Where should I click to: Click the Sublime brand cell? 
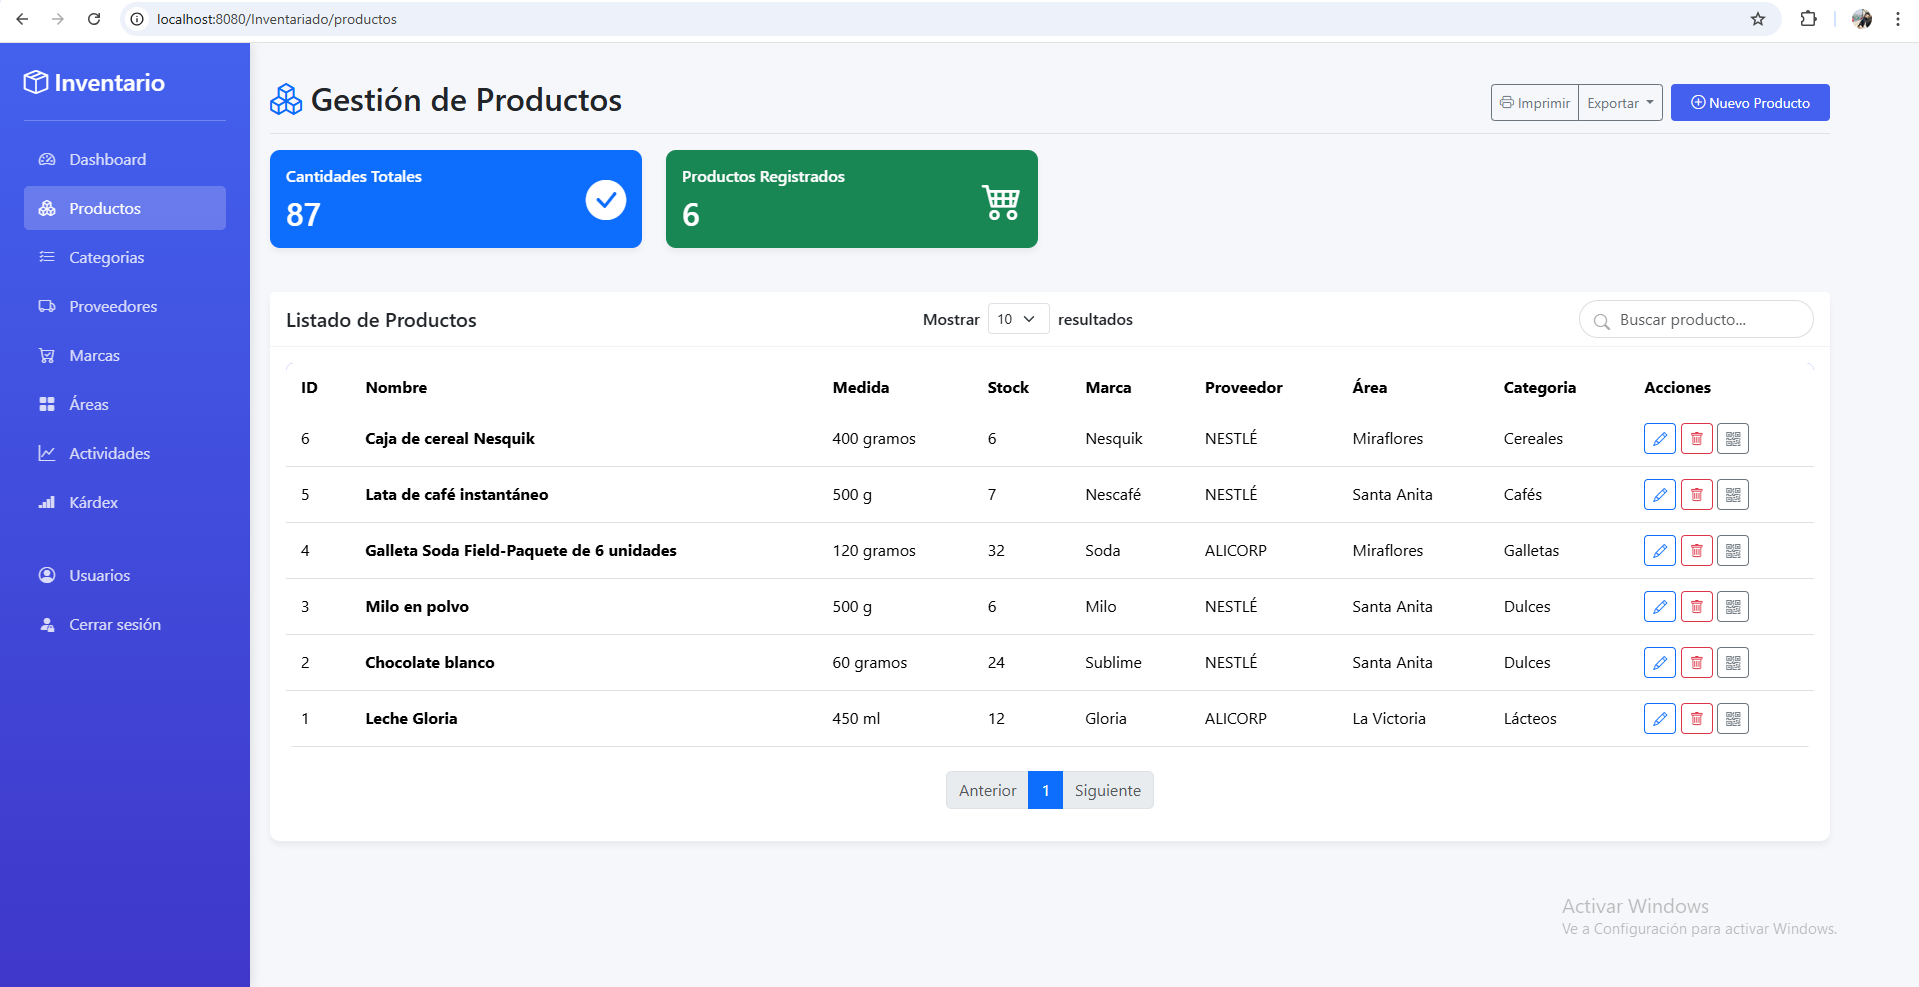pos(1113,663)
